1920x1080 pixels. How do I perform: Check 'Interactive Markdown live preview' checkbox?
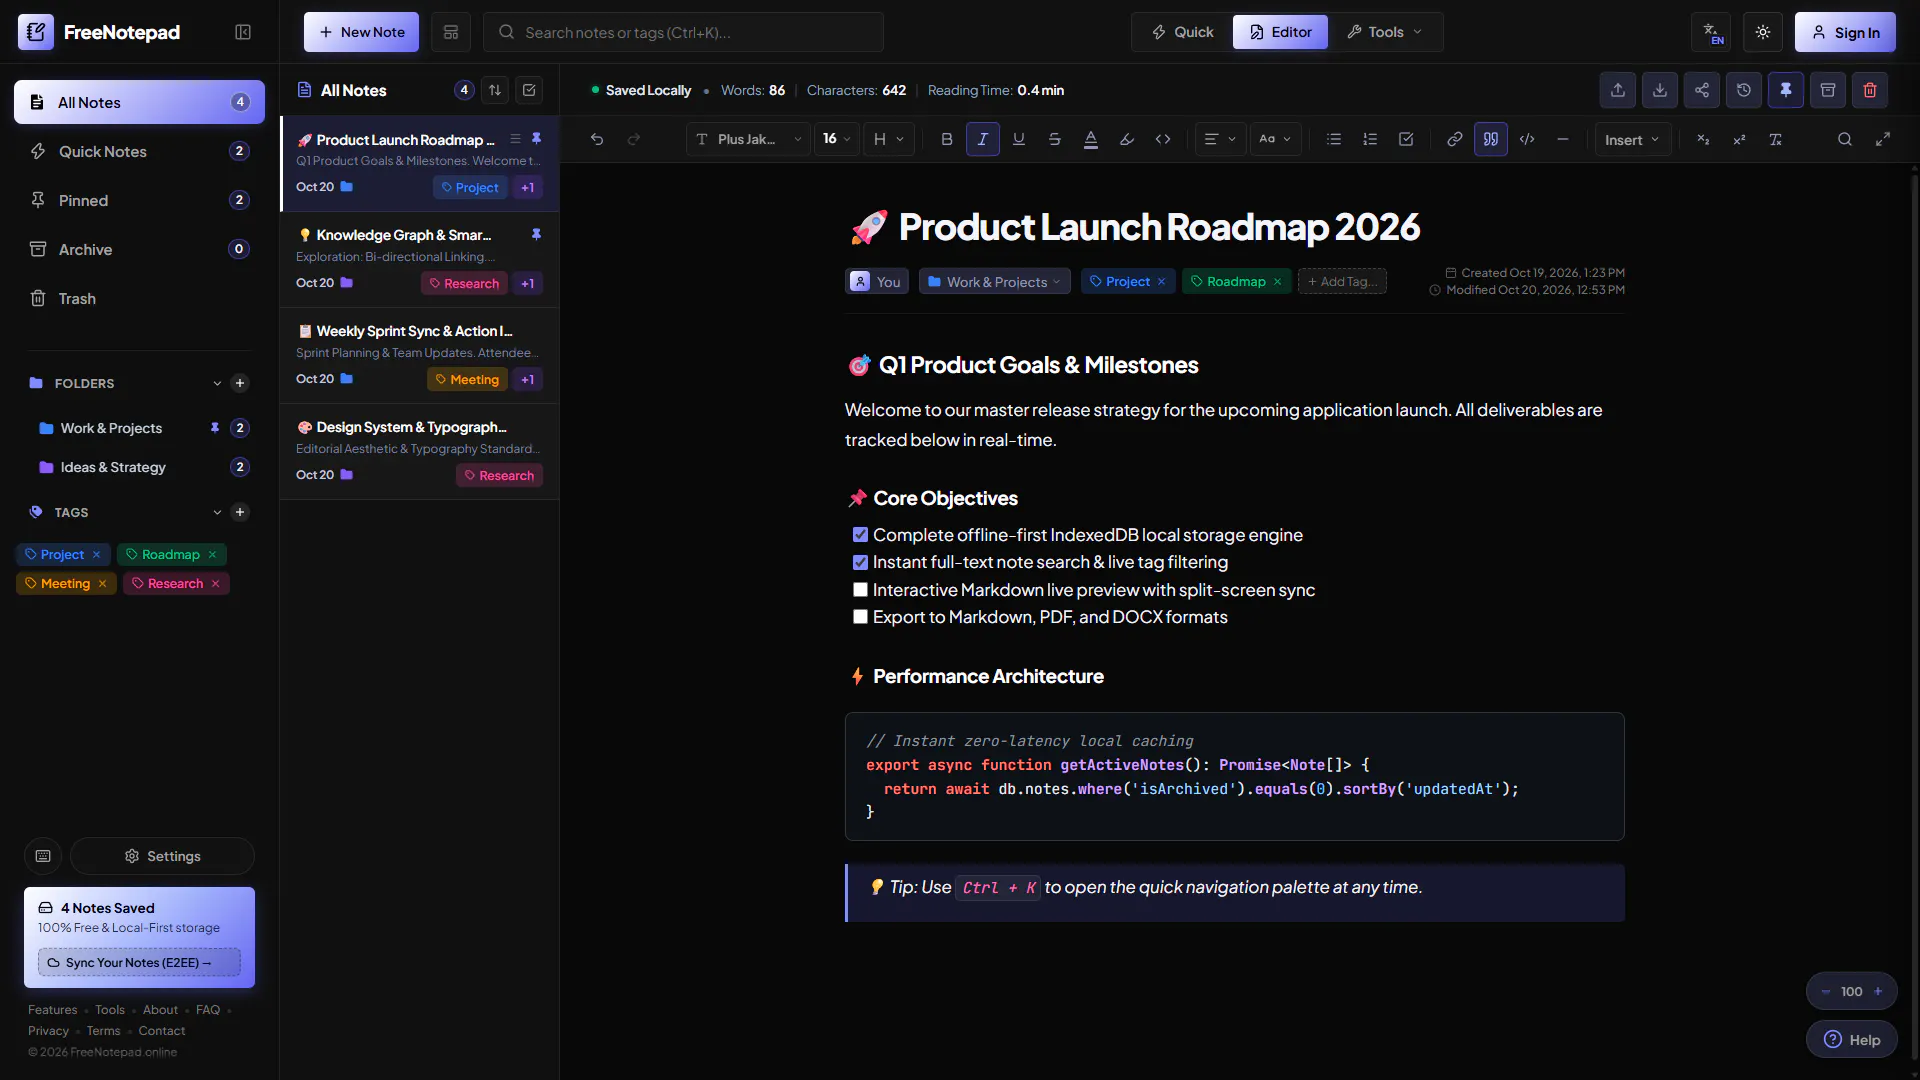pyautogui.click(x=860, y=590)
